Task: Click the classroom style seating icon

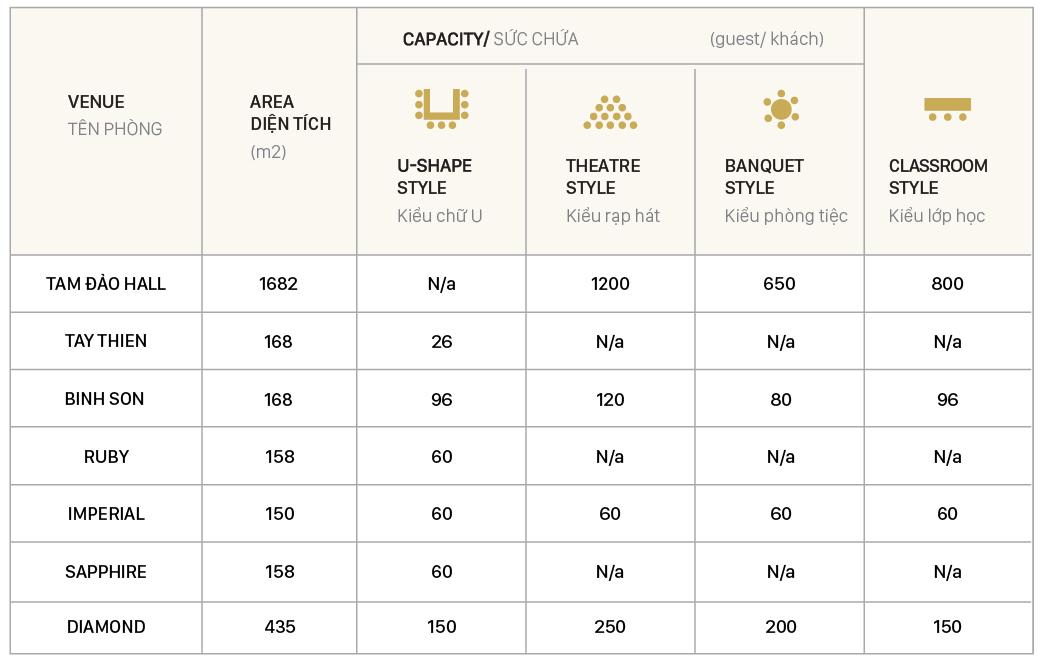Action: click(x=947, y=109)
